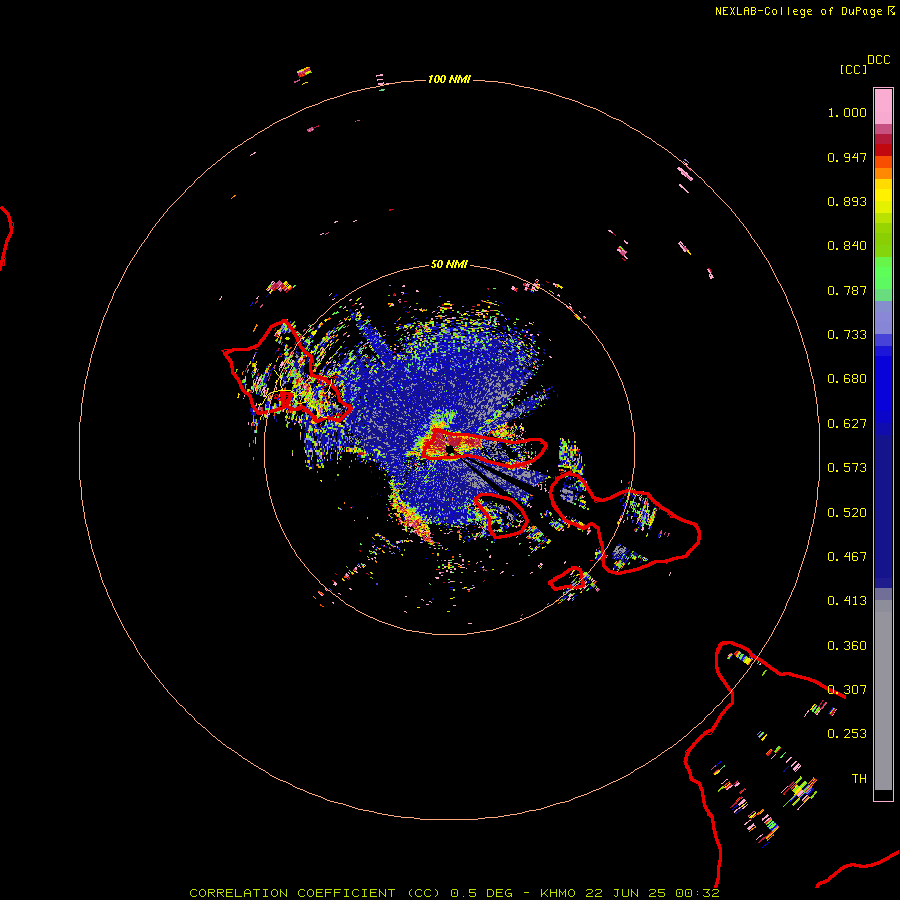This screenshot has width=900, height=900.
Task: Click the KHMO radar site location at center
Action: pyautogui.click(x=451, y=450)
